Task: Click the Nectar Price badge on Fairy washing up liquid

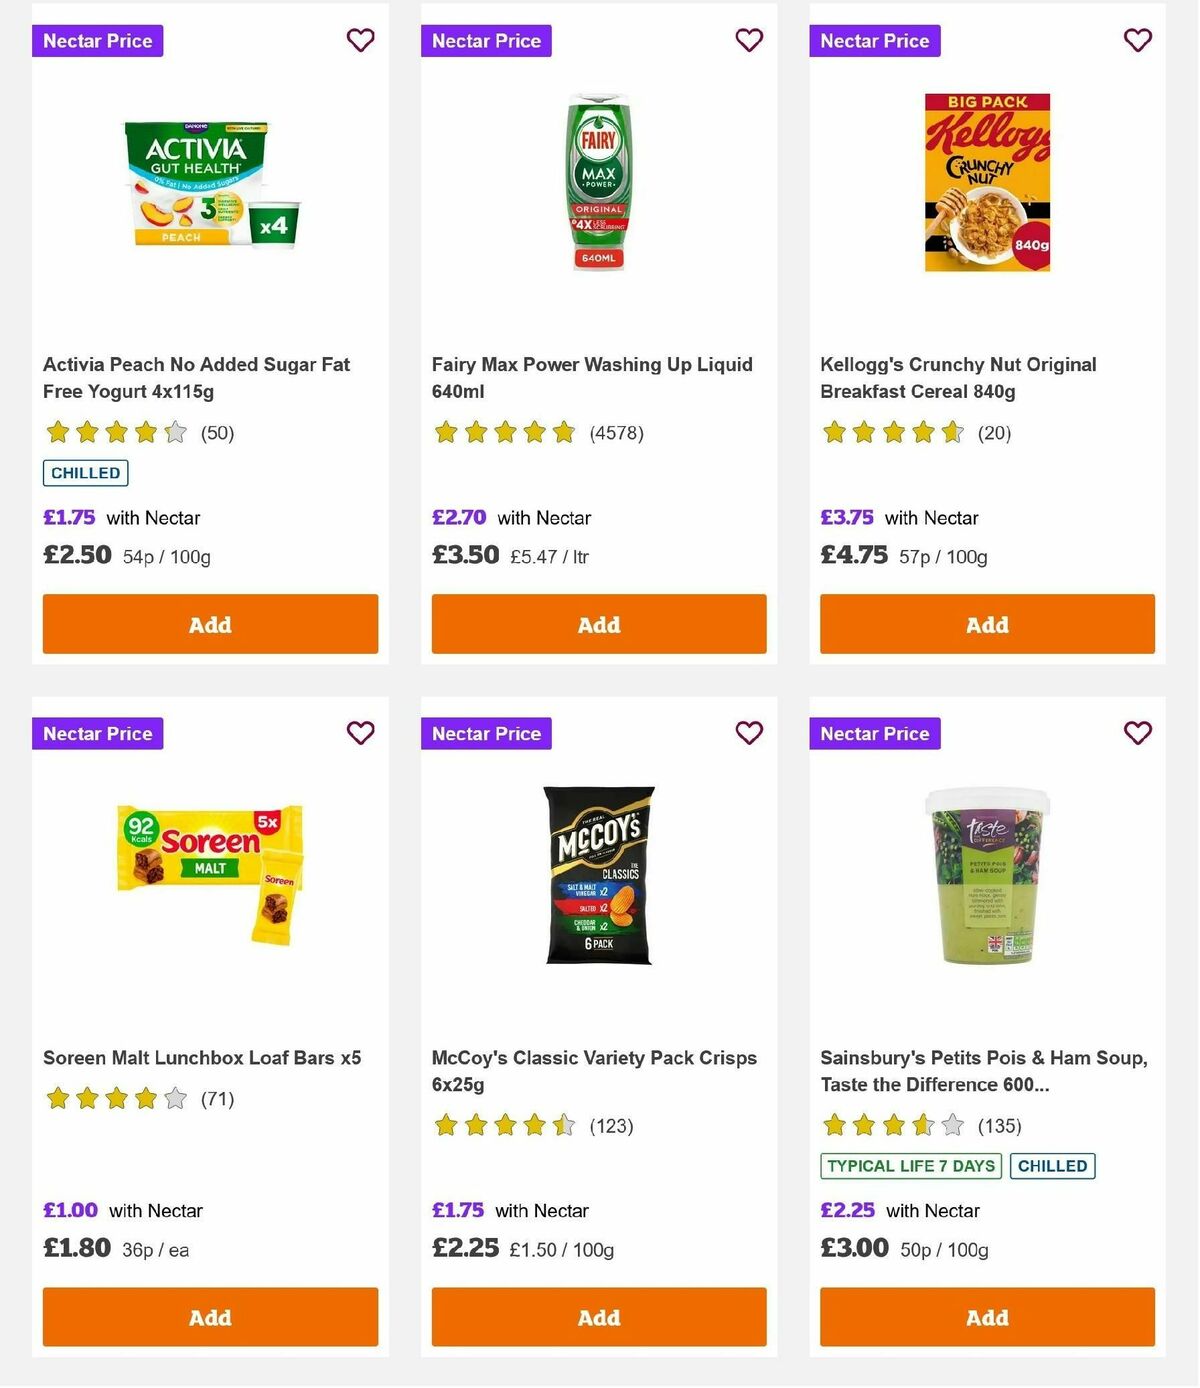Action: click(487, 41)
